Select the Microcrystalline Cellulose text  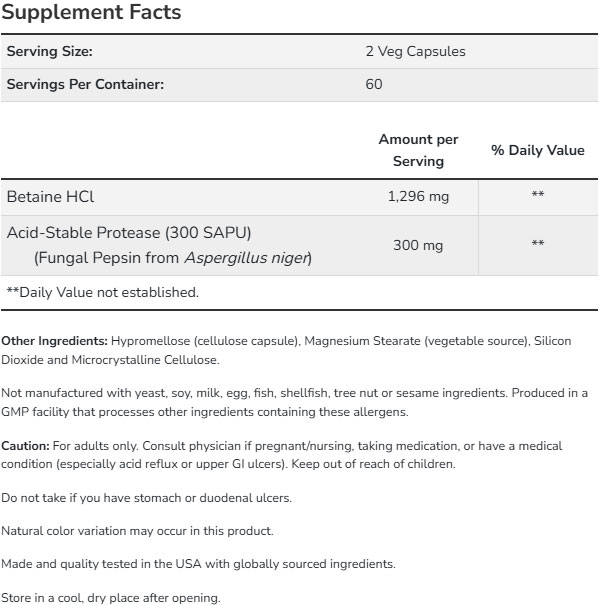(145, 360)
